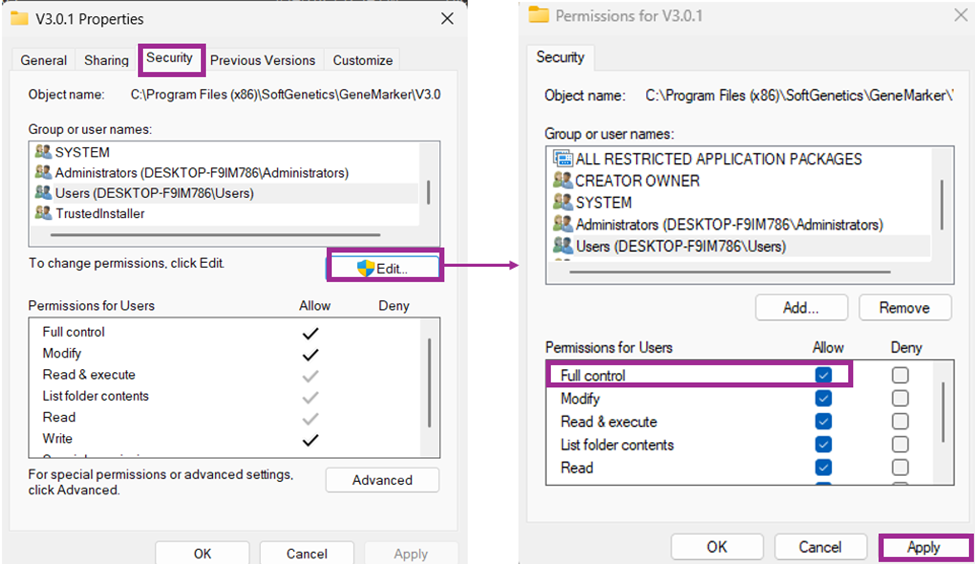Switch to the Sharing tab

(106, 60)
